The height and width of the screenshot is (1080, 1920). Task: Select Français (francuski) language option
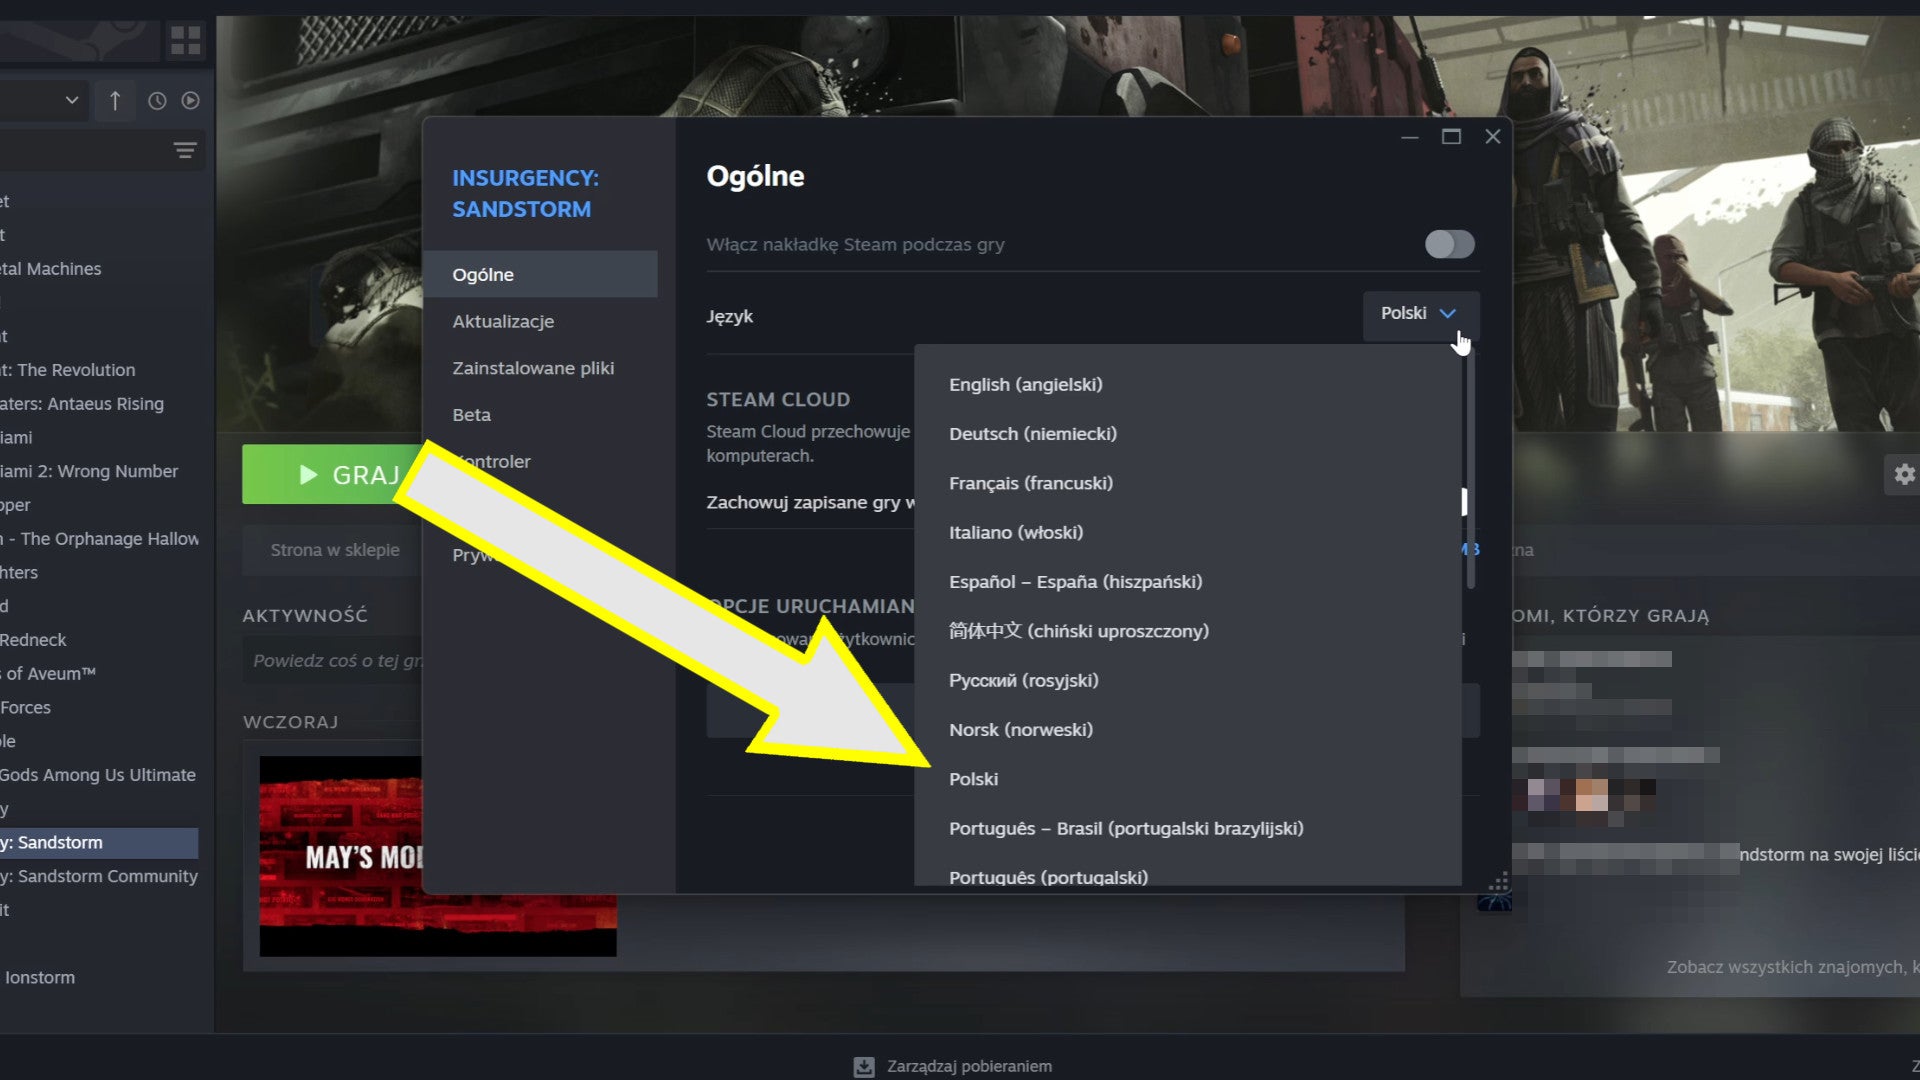point(1030,483)
